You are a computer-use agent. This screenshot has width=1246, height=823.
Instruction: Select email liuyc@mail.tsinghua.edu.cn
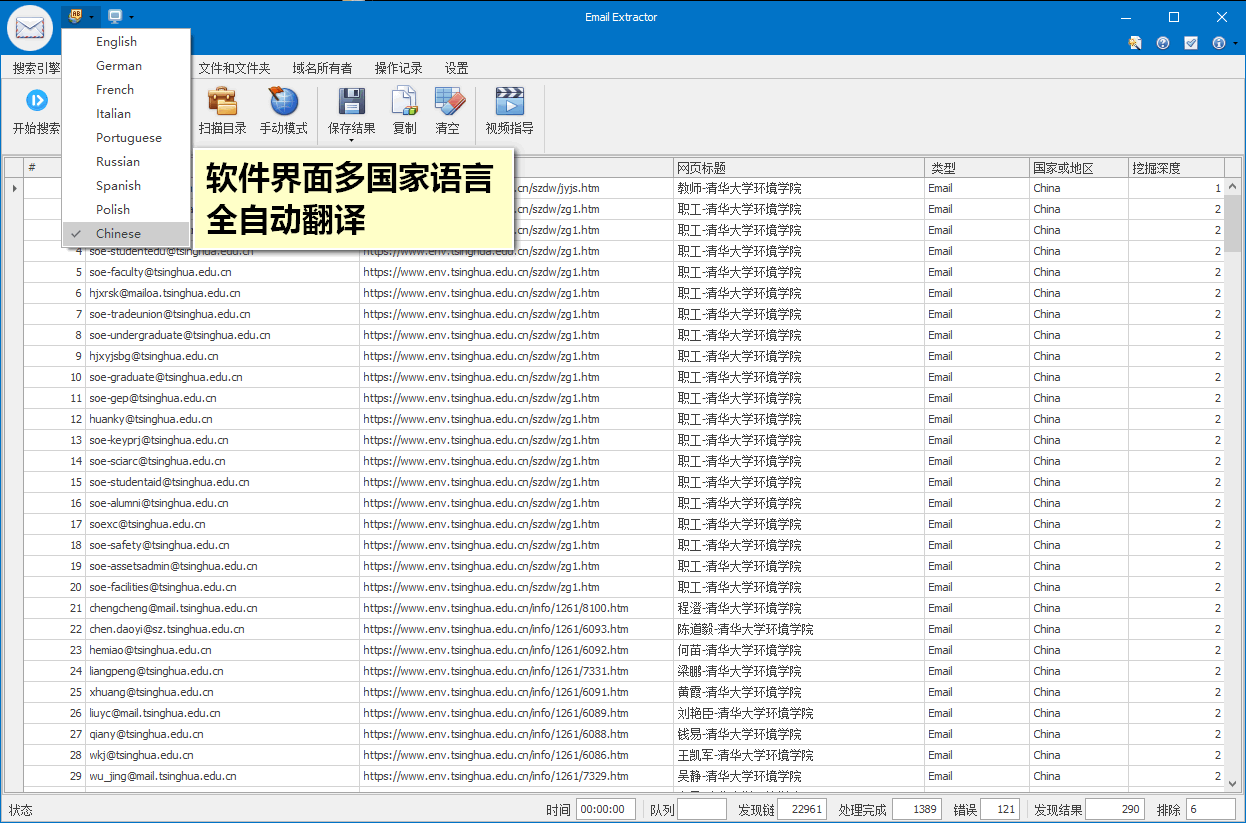154,713
